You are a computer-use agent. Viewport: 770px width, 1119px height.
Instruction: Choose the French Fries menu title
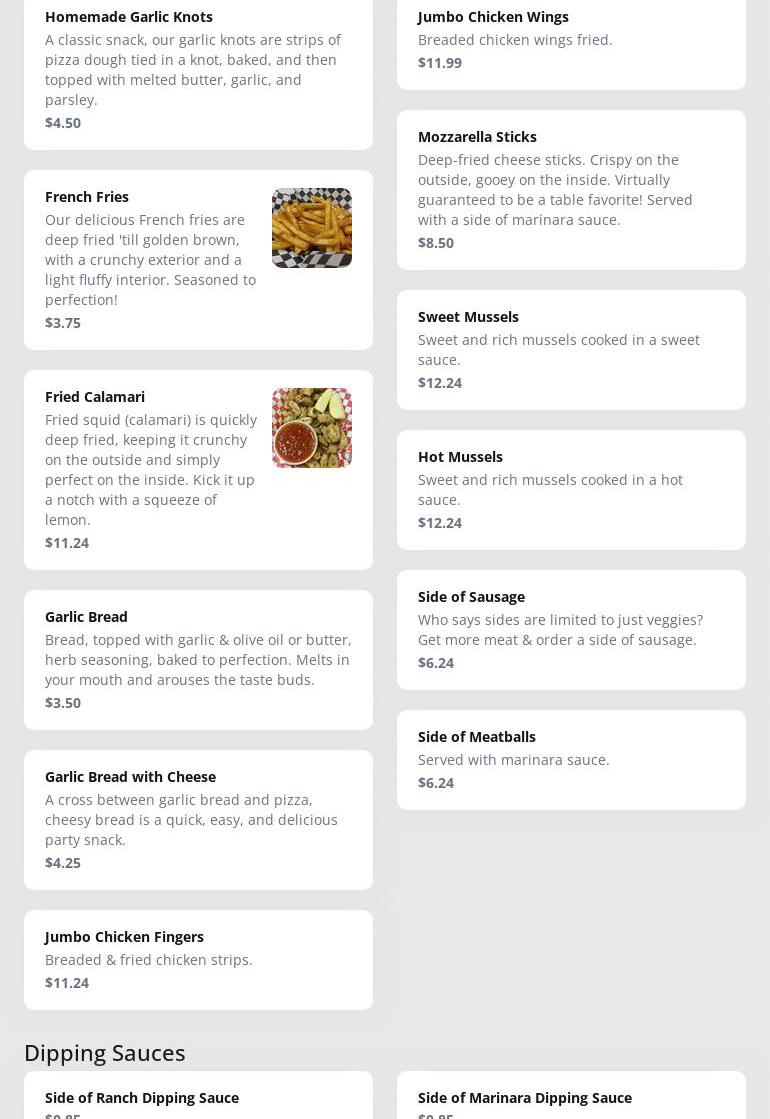coord(87,197)
